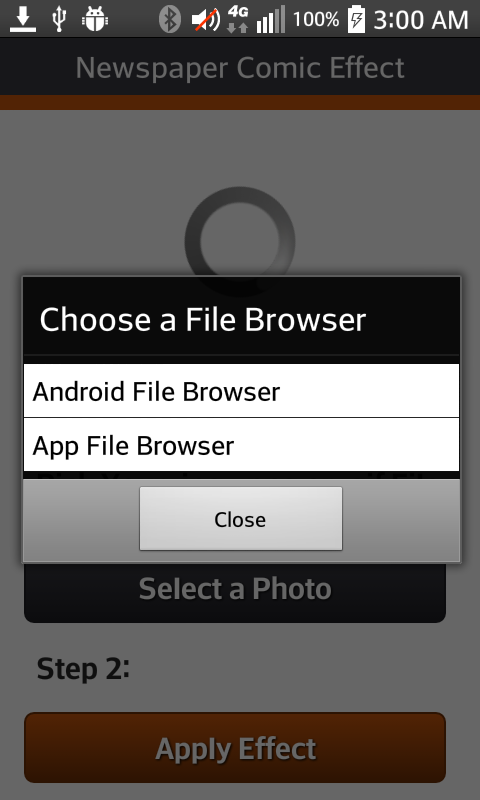
Task: Tap the Android debug bug icon
Action: [x=95, y=19]
